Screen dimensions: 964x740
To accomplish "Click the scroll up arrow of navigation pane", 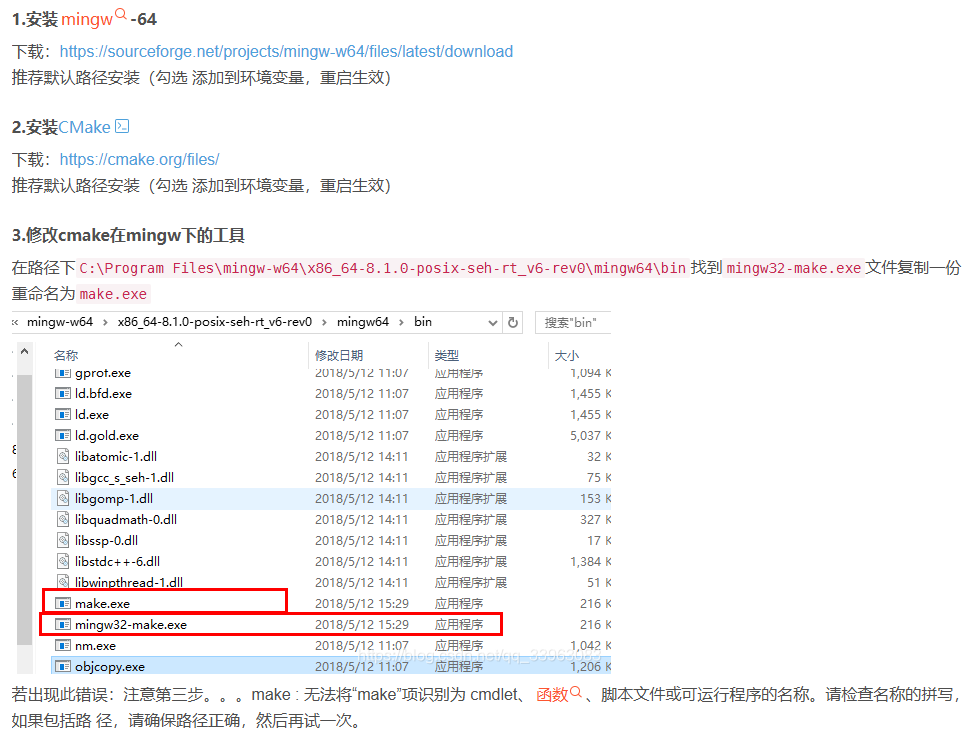I will coord(25,352).
